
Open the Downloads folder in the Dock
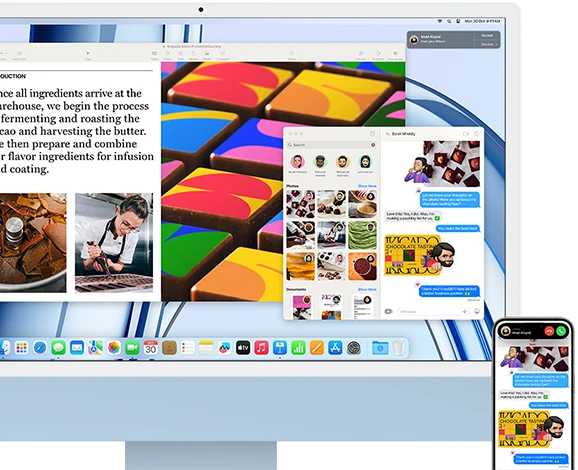click(x=380, y=348)
